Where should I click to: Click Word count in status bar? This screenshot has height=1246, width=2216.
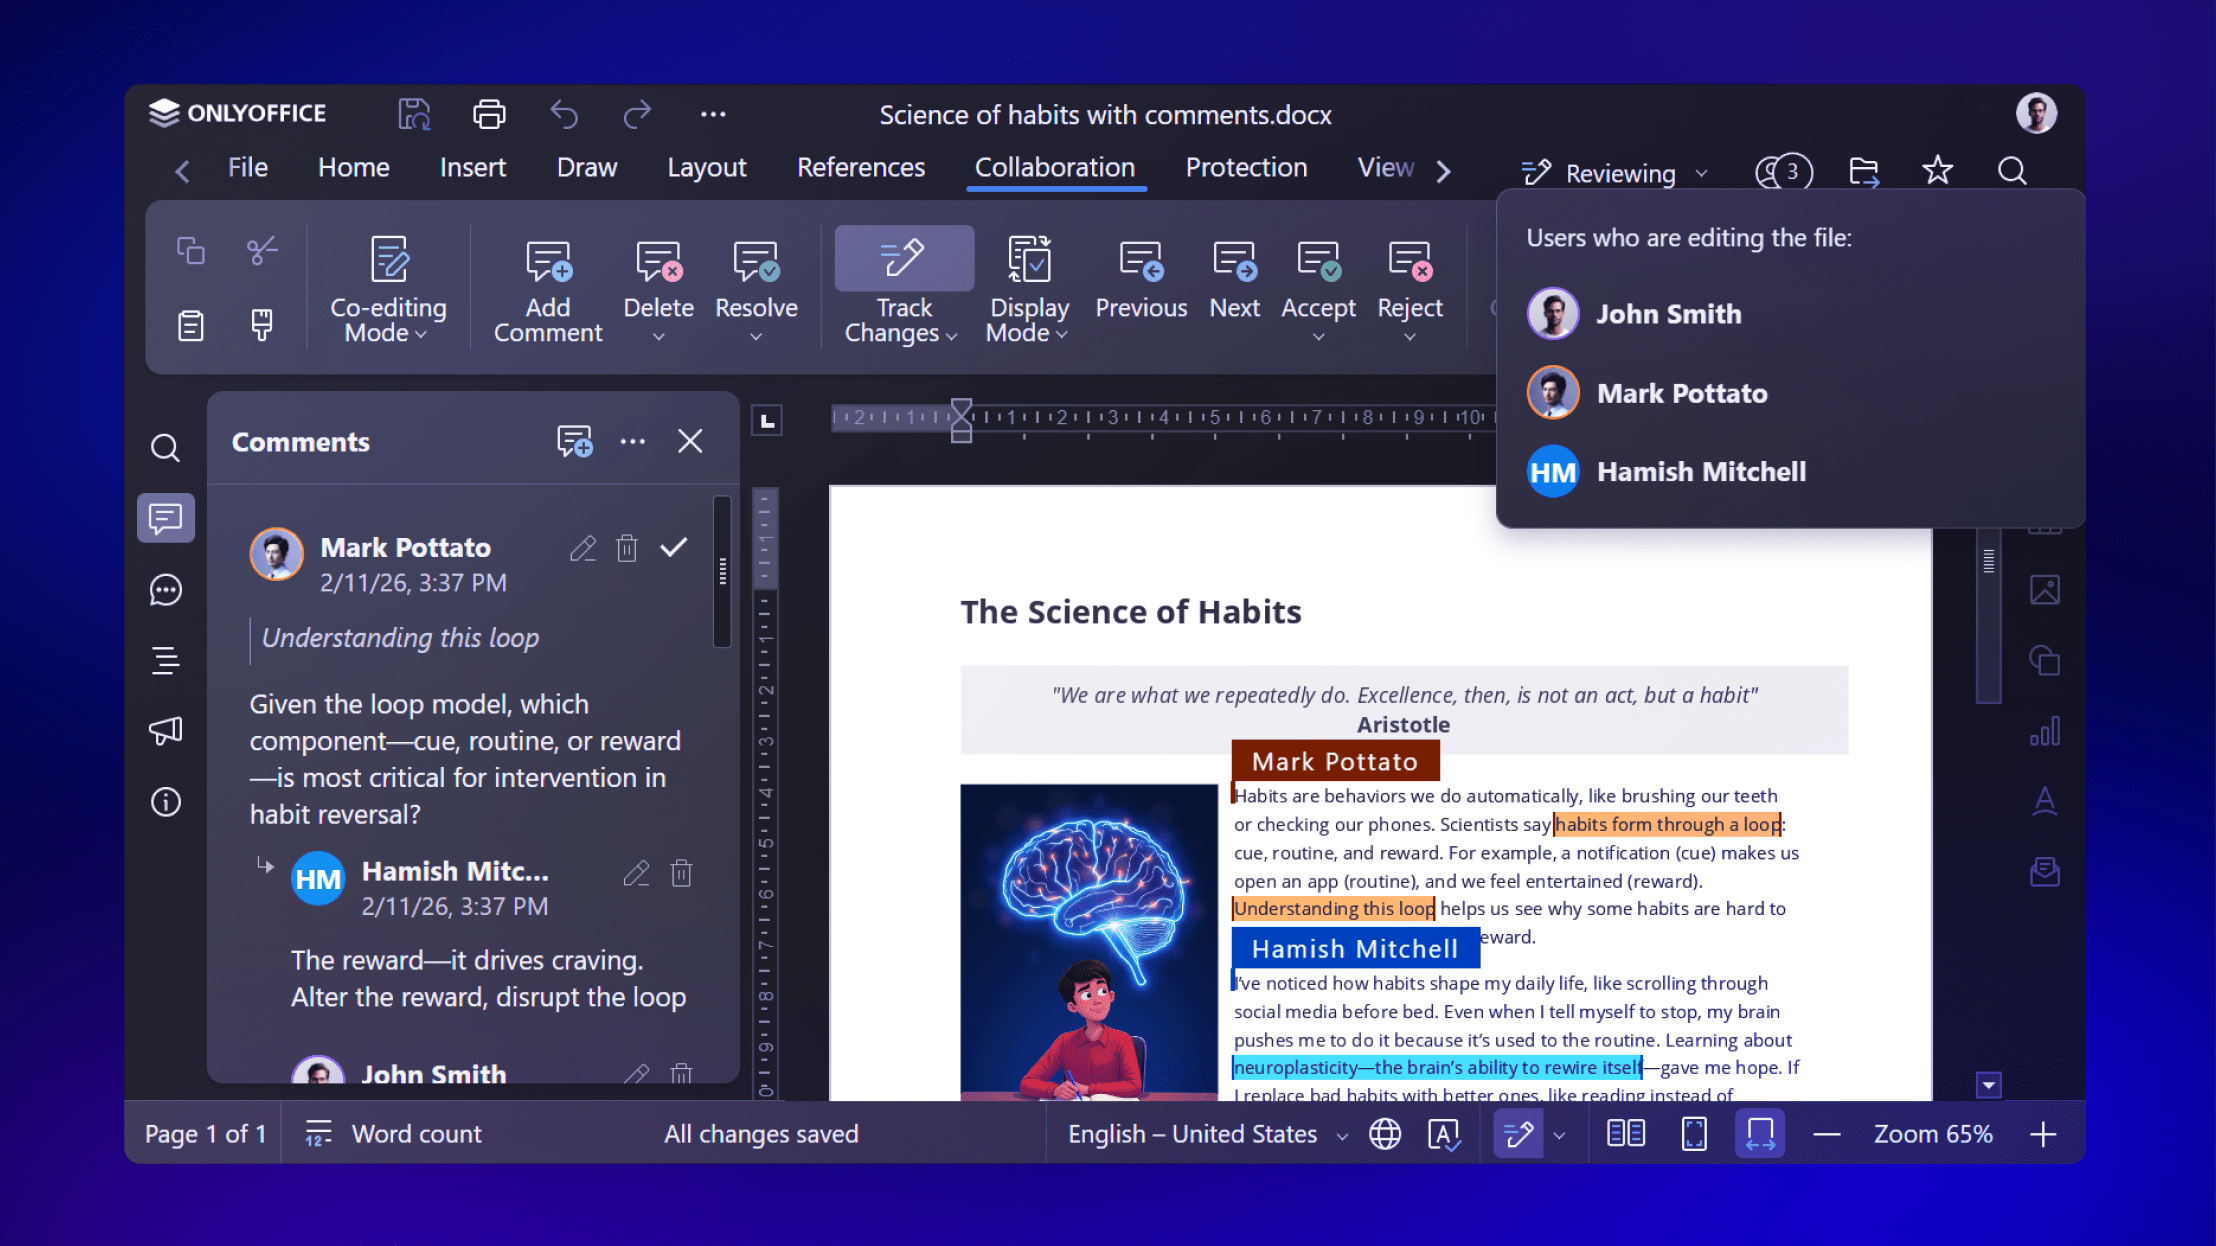tap(393, 1134)
